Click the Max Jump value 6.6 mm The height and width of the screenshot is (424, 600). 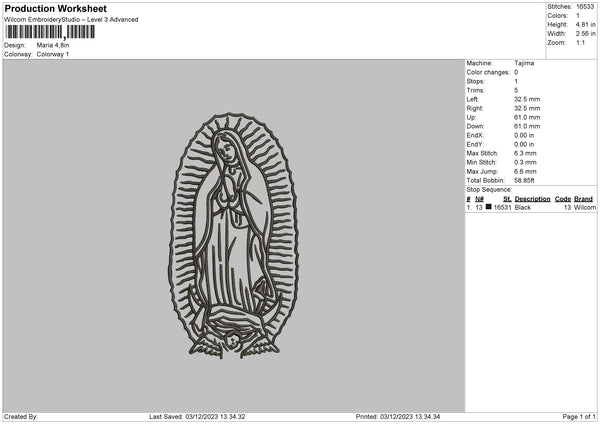click(x=525, y=171)
